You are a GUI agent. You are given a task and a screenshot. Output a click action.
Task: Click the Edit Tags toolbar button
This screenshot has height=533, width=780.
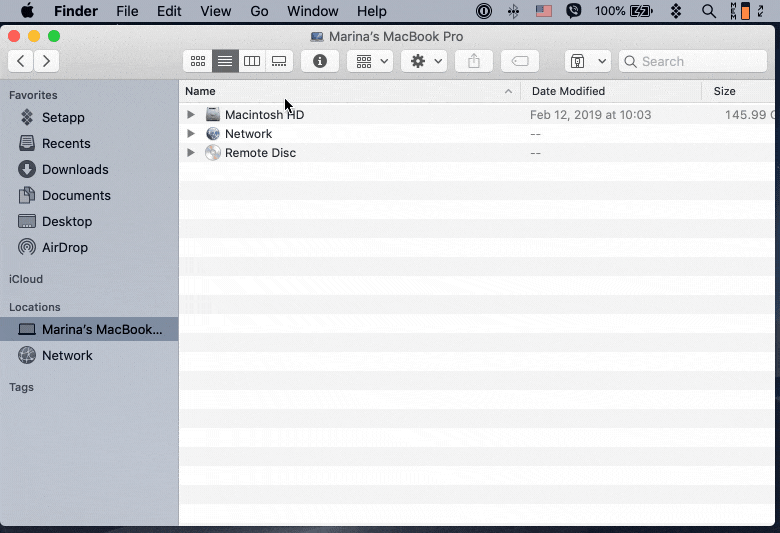point(520,61)
